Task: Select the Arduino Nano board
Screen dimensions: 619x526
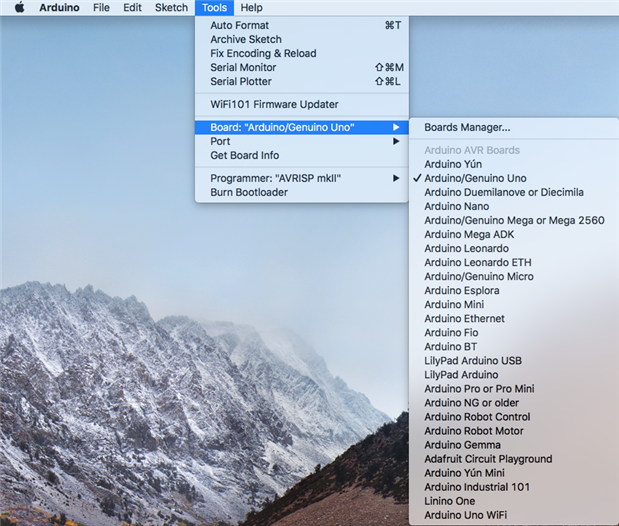Action: coord(514,206)
